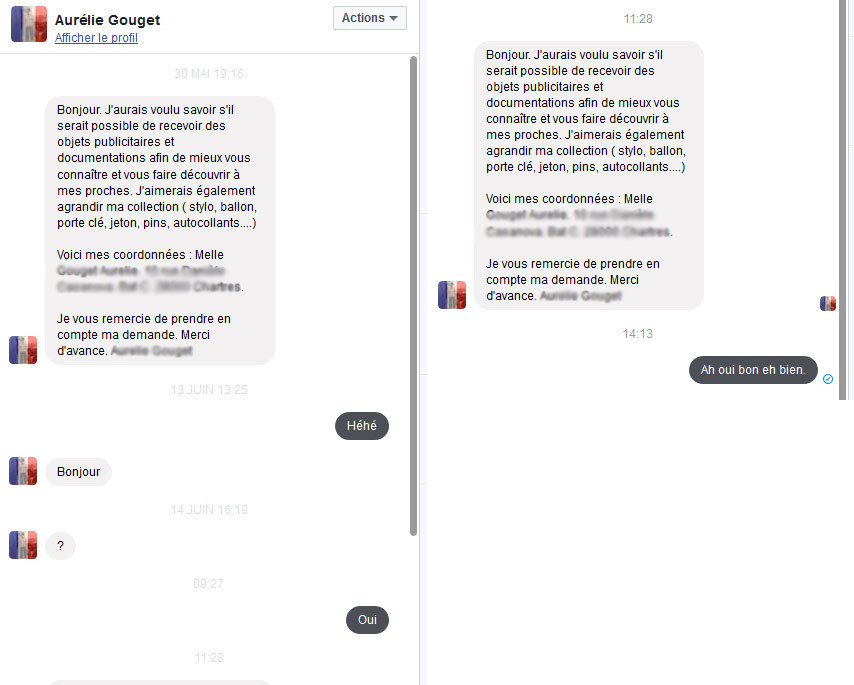The width and height of the screenshot is (854, 685).
Task: Click avatar next to the Bonjour message
Action: click(23, 471)
